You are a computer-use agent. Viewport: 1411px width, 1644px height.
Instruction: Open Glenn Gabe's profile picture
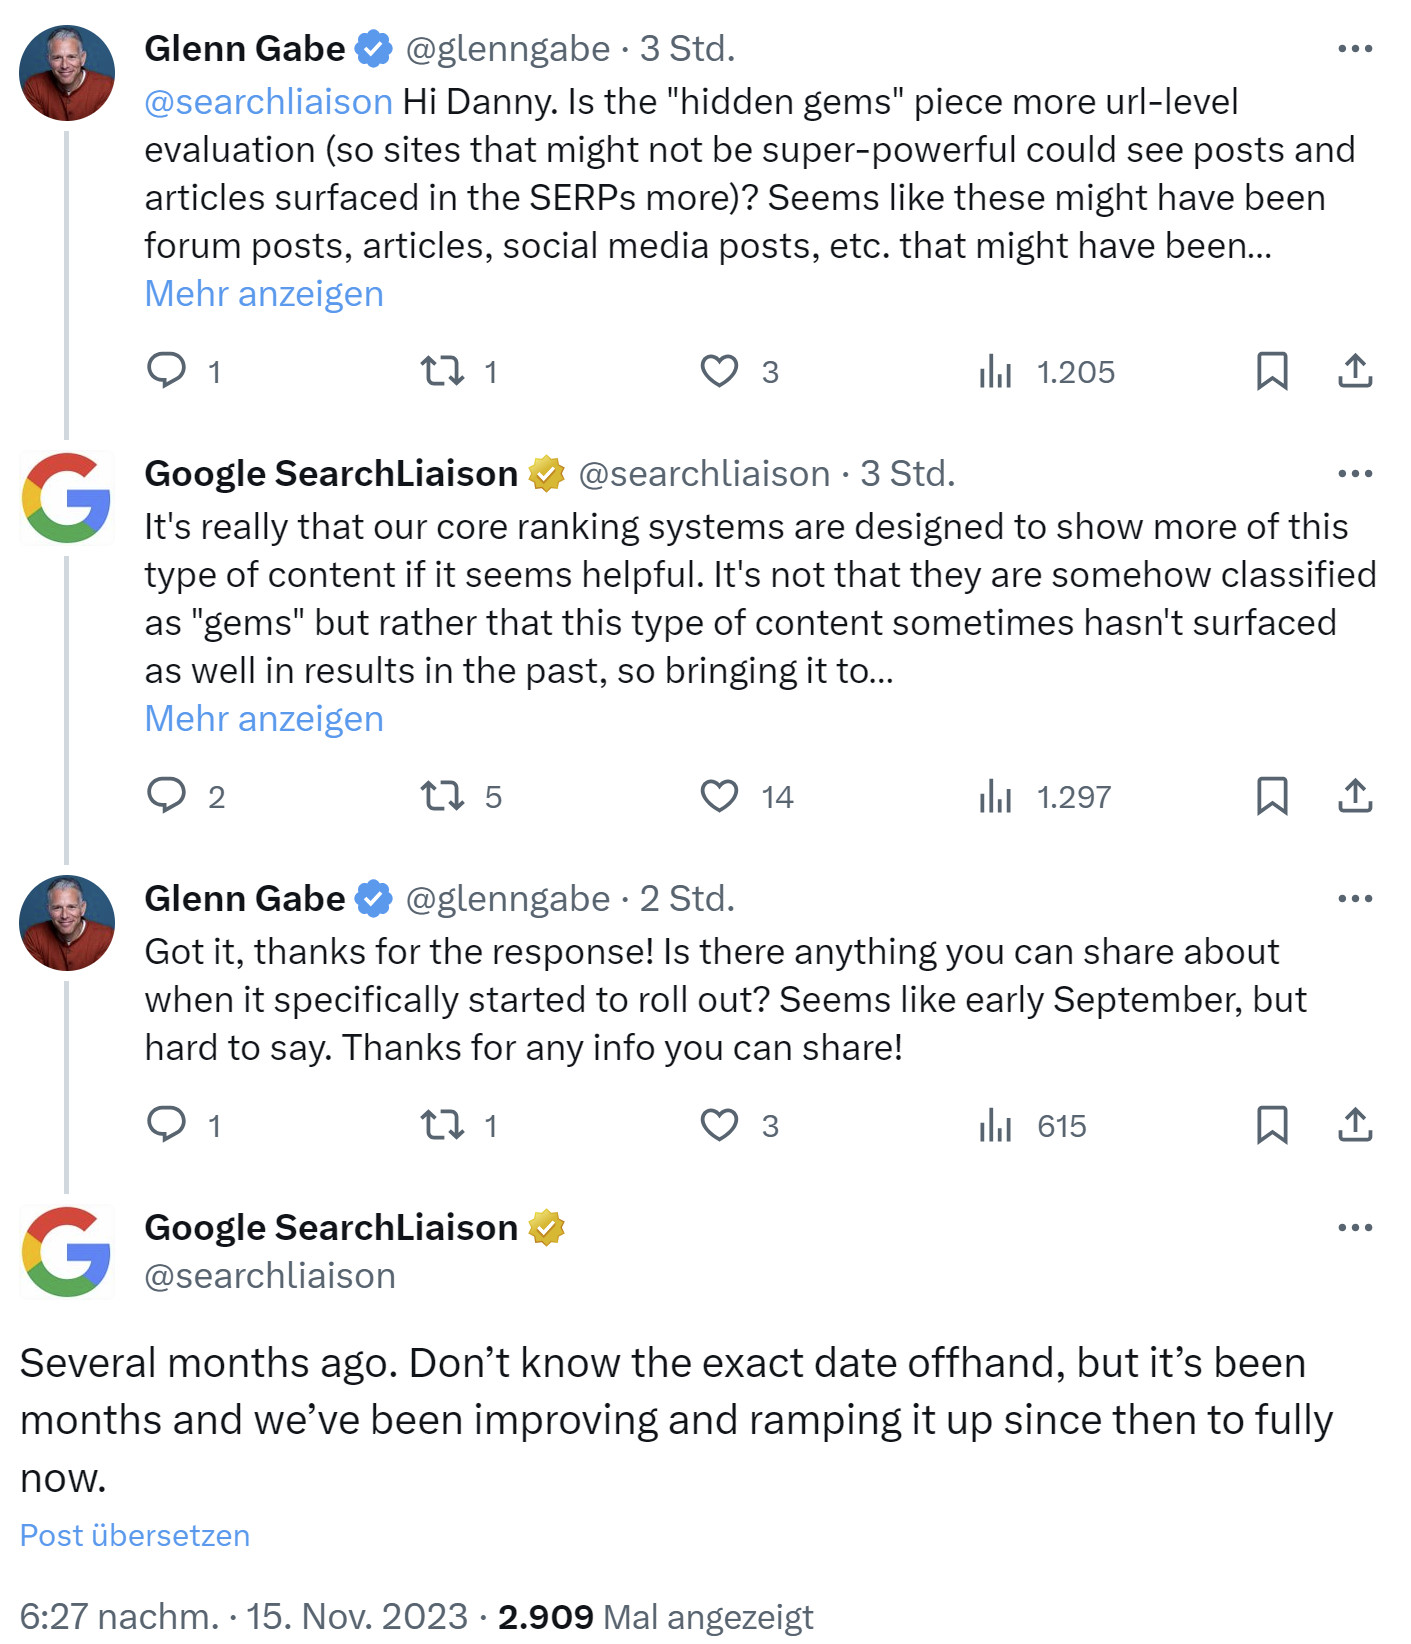click(x=67, y=72)
